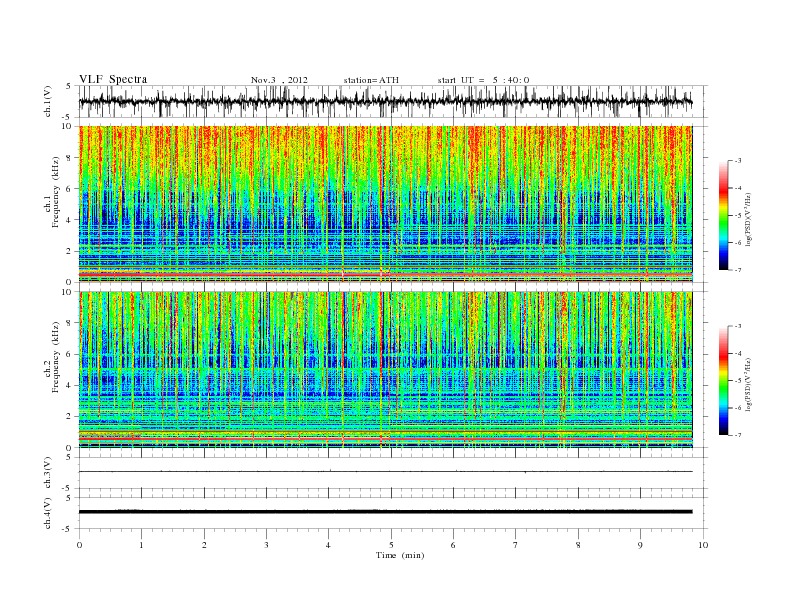Click the ch.1 spectrogram color bar
Screen dimensions: 792x612
pos(723,215)
